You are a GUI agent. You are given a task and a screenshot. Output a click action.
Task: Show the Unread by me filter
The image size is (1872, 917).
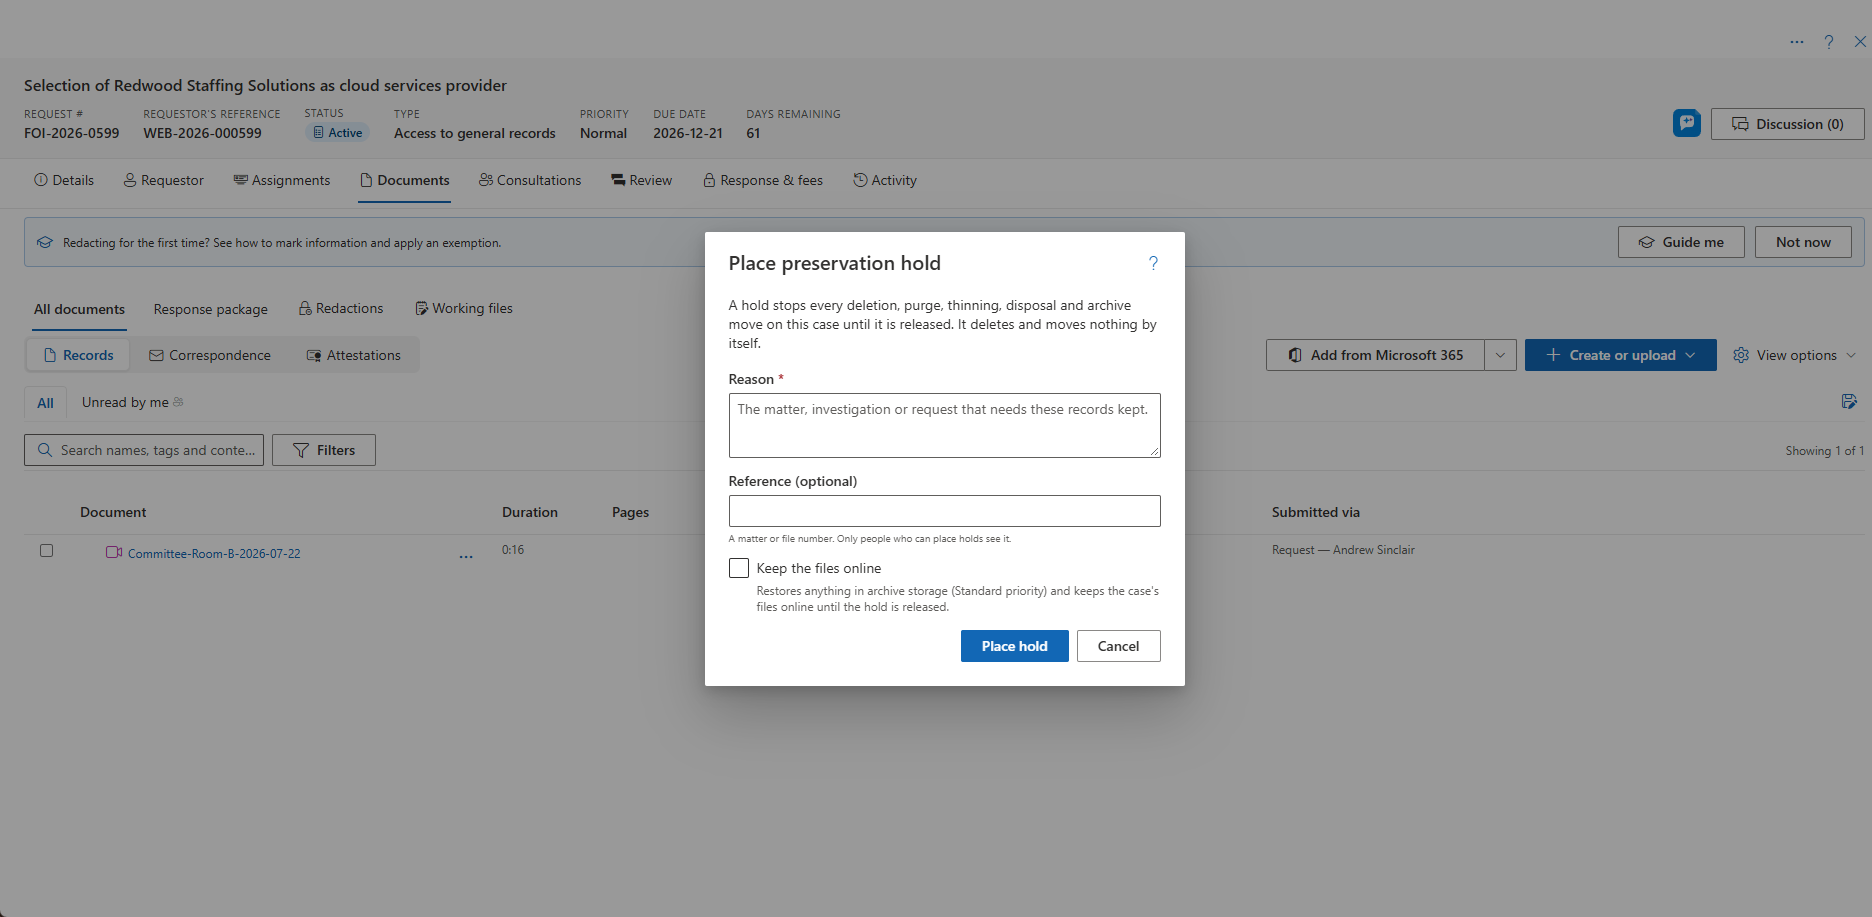pyautogui.click(x=132, y=402)
